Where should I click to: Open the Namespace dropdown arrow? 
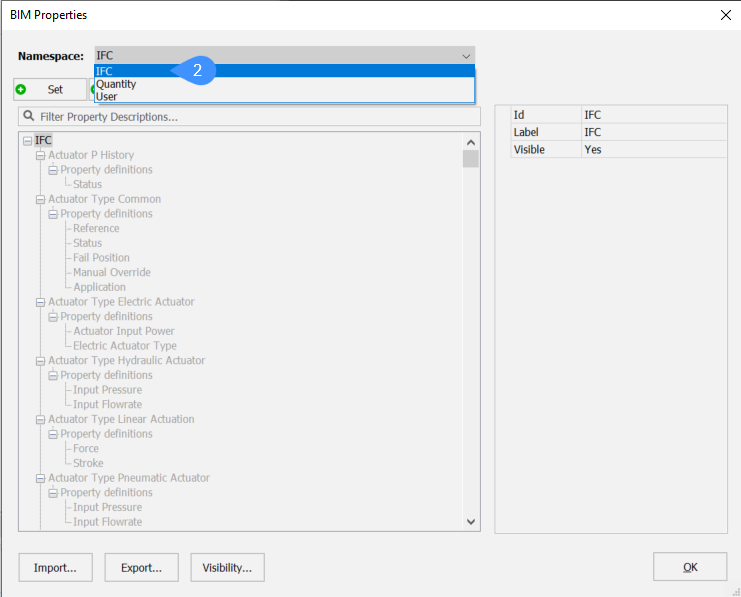tap(465, 56)
